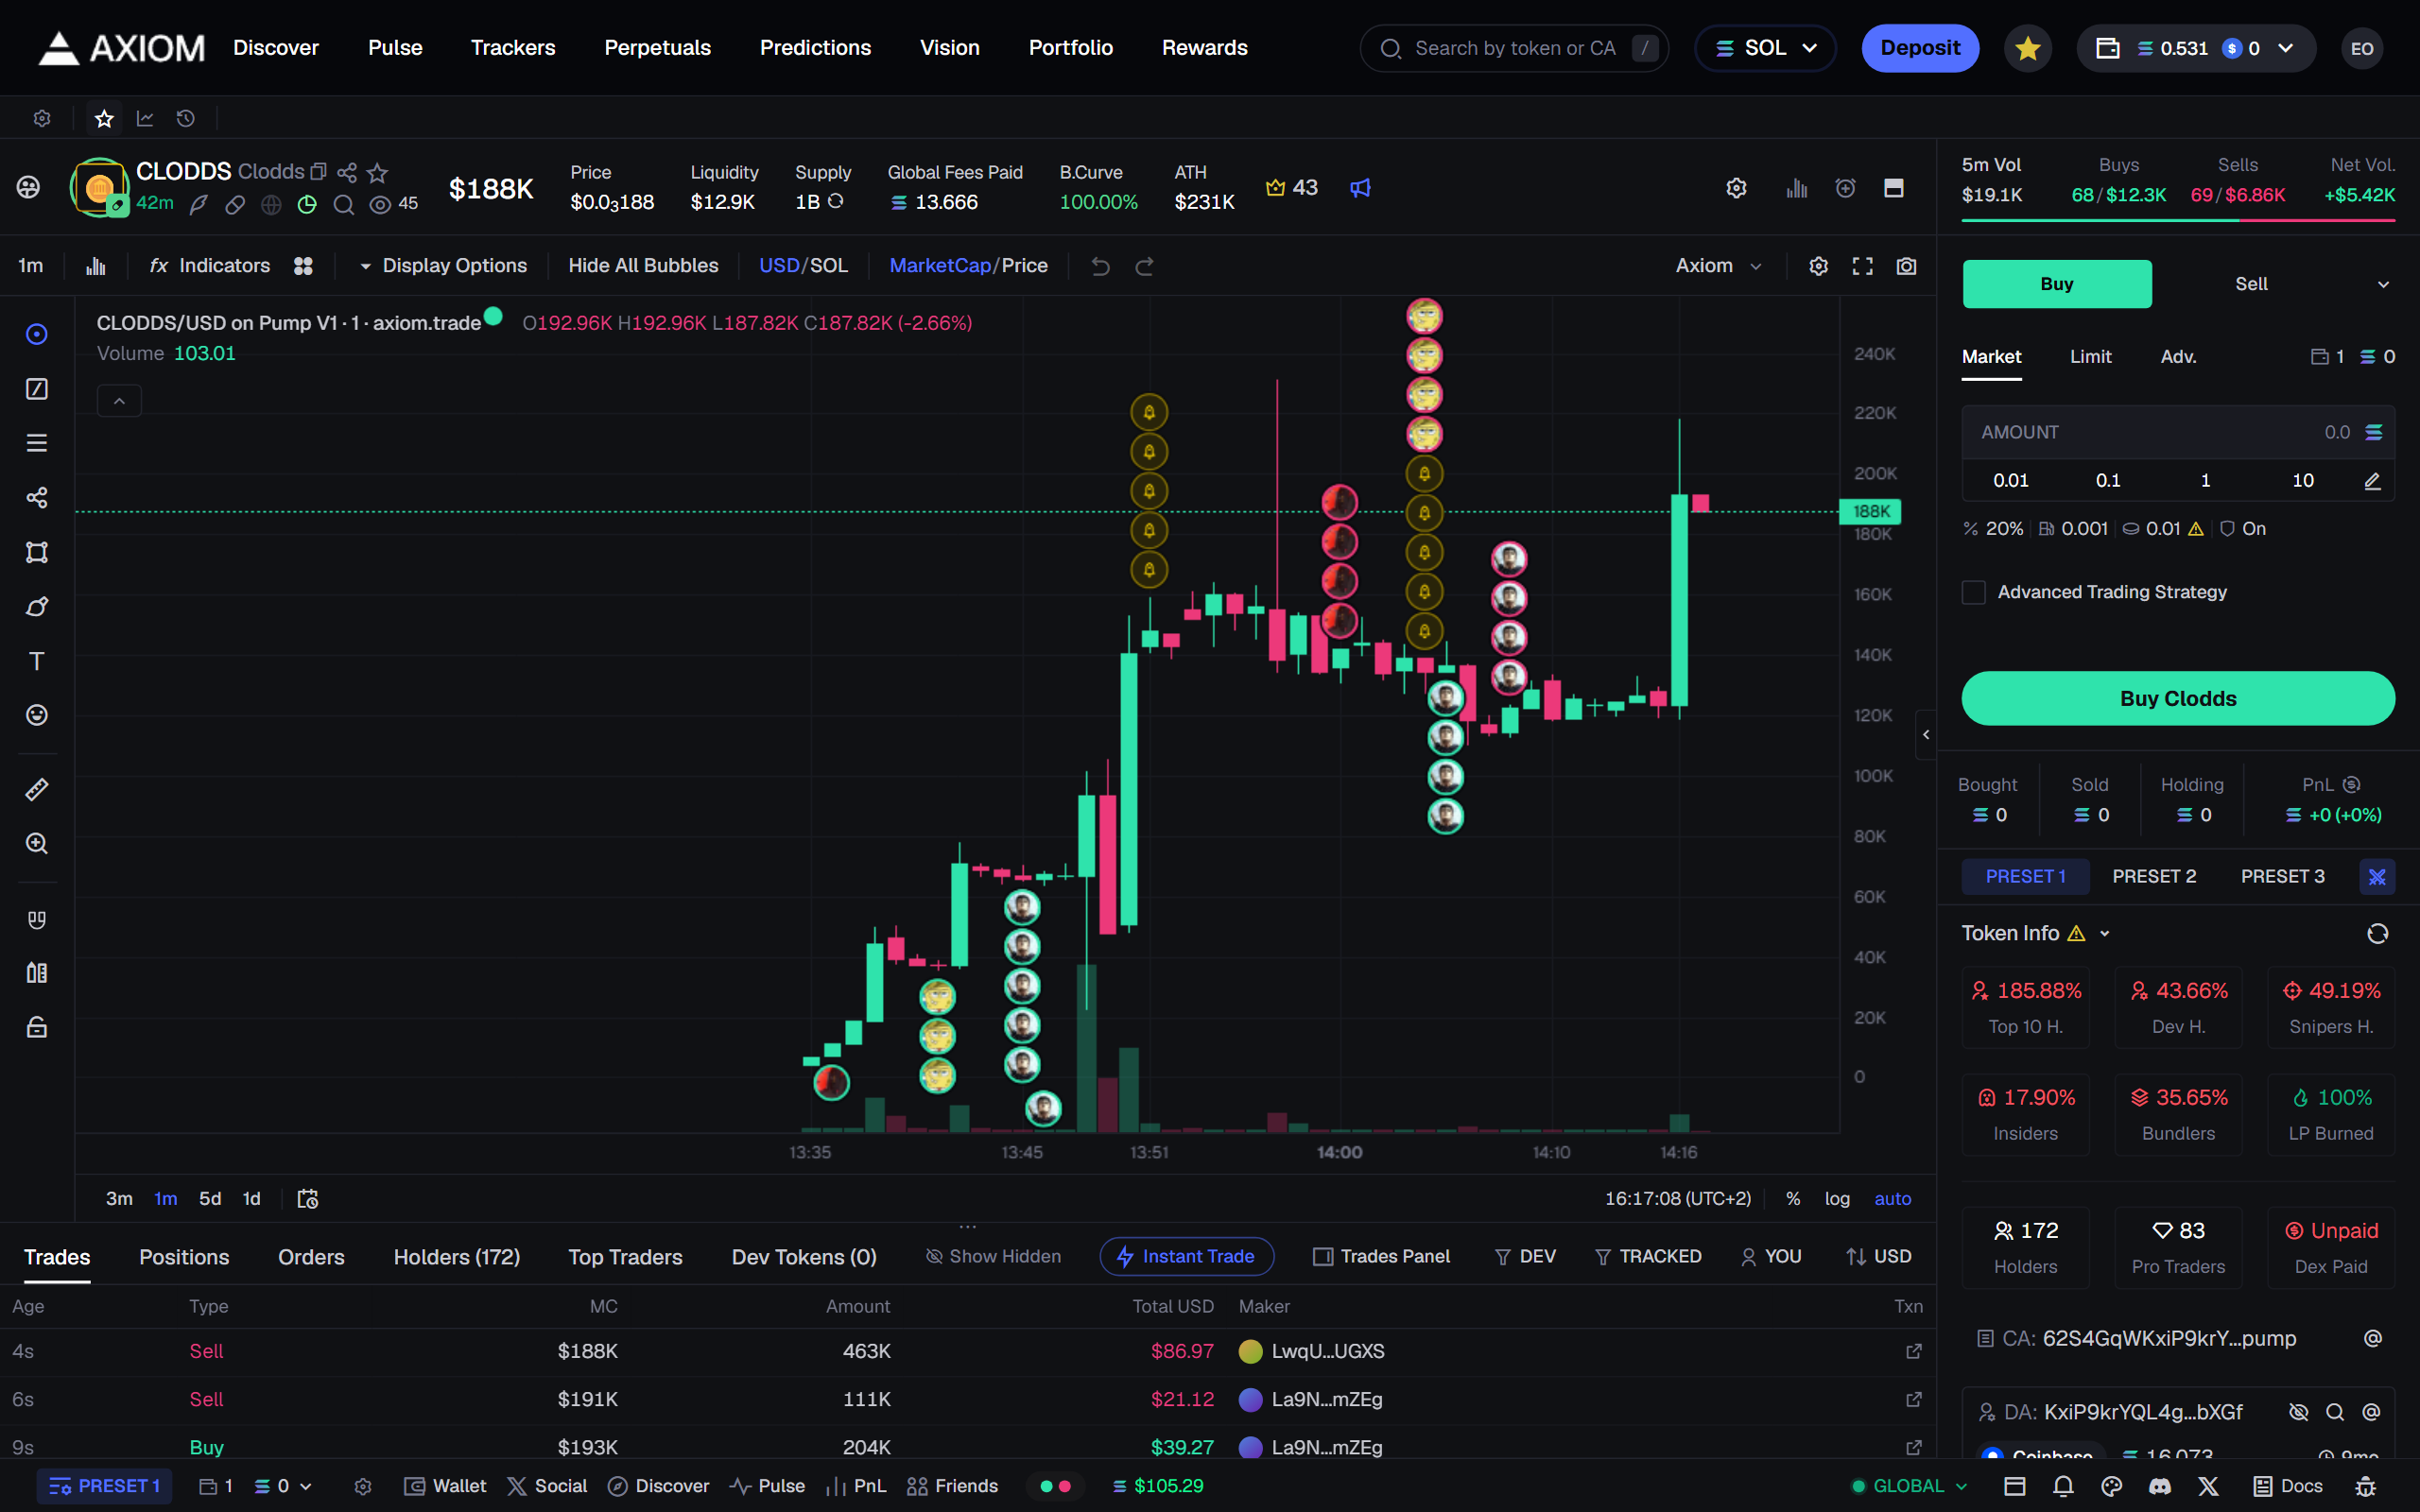The width and height of the screenshot is (2420, 1512).
Task: Toggle the magnet snapping tool
Action: point(37,919)
